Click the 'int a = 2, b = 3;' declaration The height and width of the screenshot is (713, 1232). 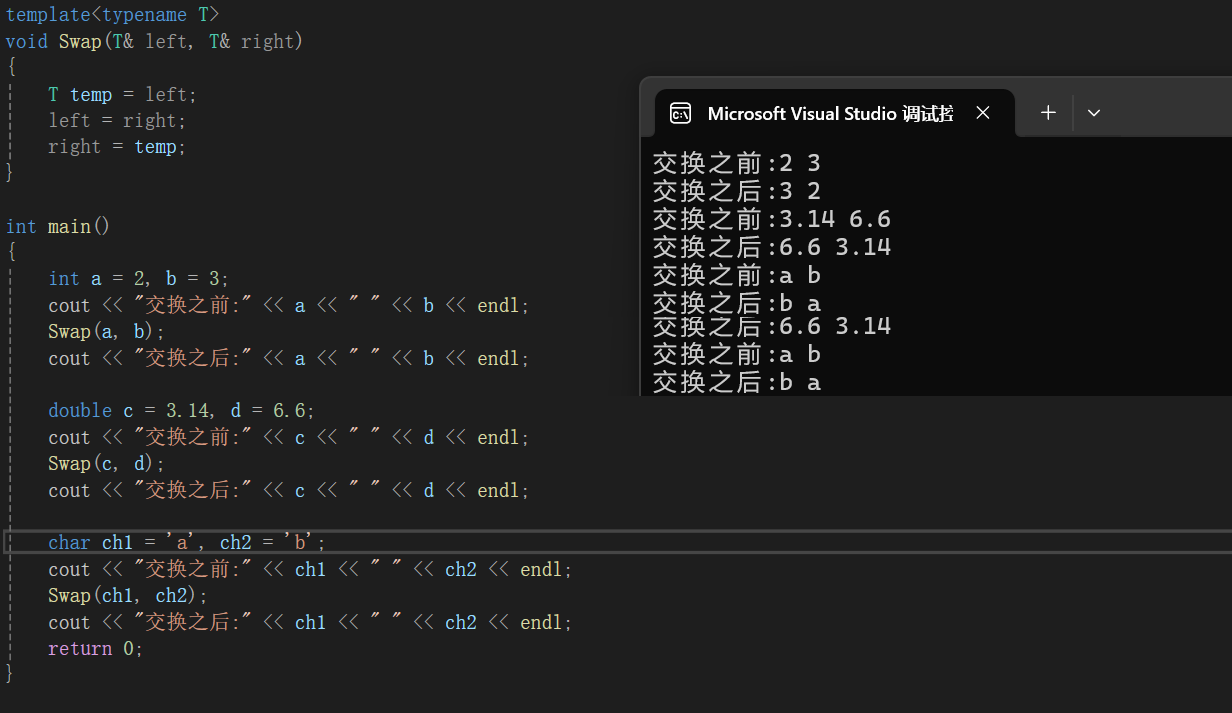(x=138, y=278)
